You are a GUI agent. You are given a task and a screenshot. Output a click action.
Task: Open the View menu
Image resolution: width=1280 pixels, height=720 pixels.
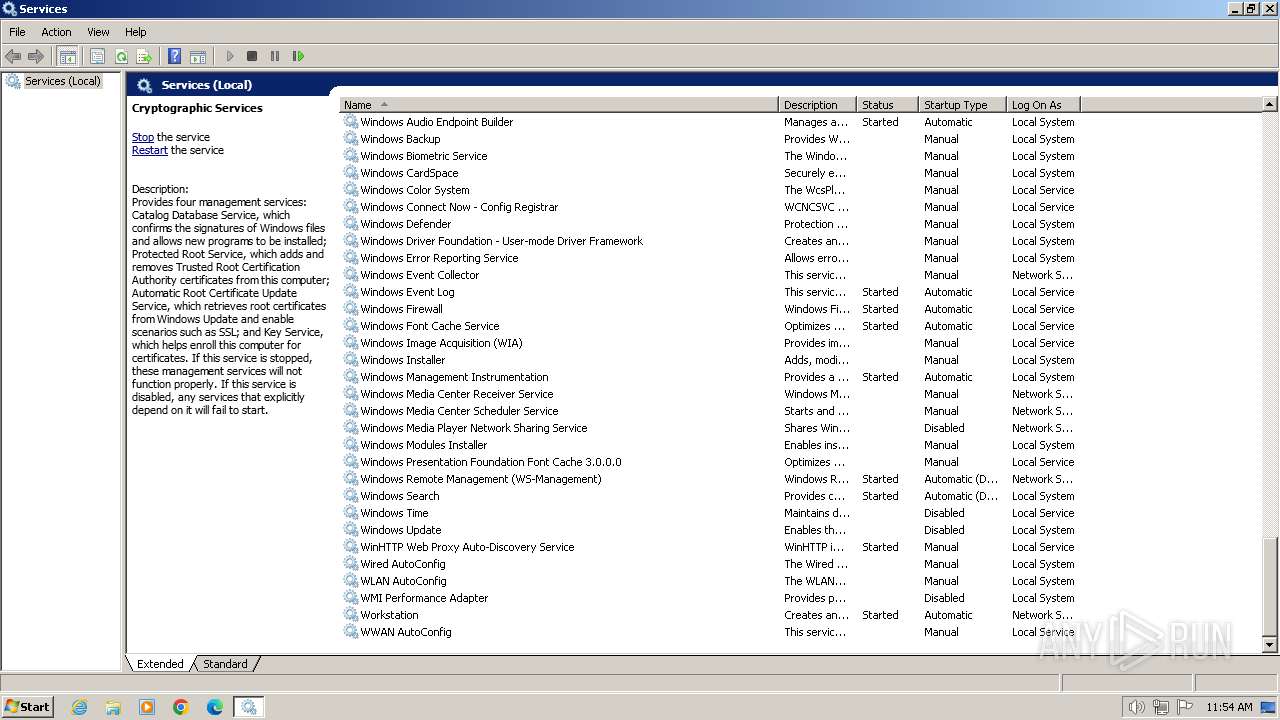[x=98, y=32]
